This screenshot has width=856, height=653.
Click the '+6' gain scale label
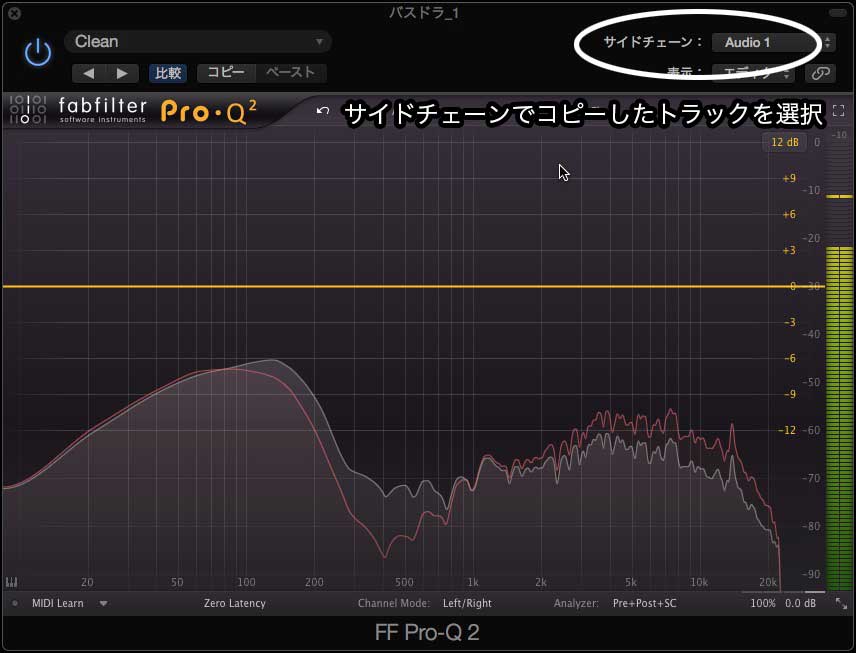789,215
